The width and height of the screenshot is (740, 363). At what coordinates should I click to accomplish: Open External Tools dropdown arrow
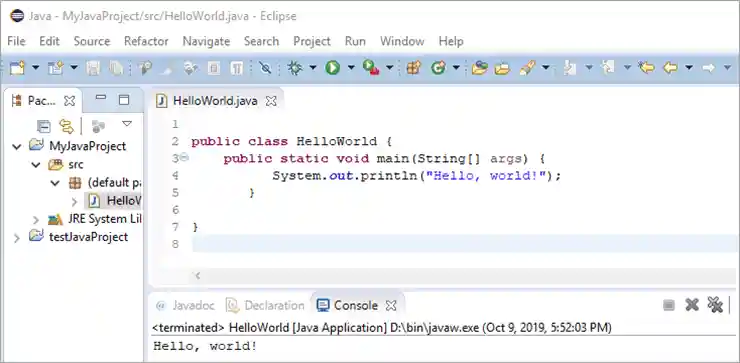(390, 68)
